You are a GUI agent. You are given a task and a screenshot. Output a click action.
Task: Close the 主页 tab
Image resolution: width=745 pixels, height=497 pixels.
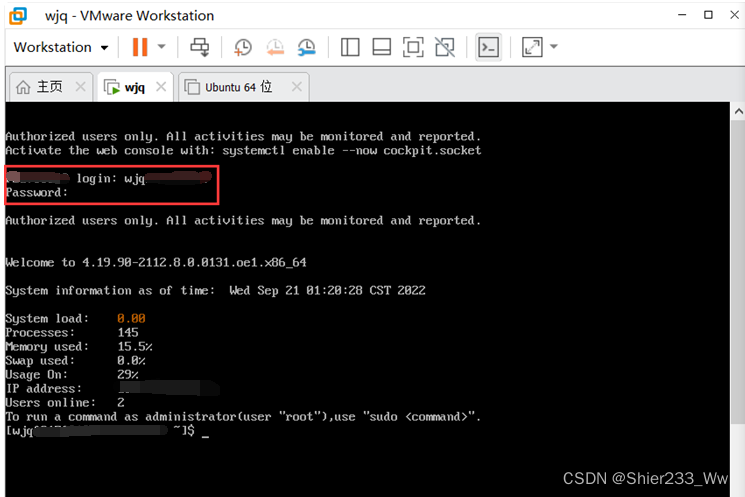(80, 86)
